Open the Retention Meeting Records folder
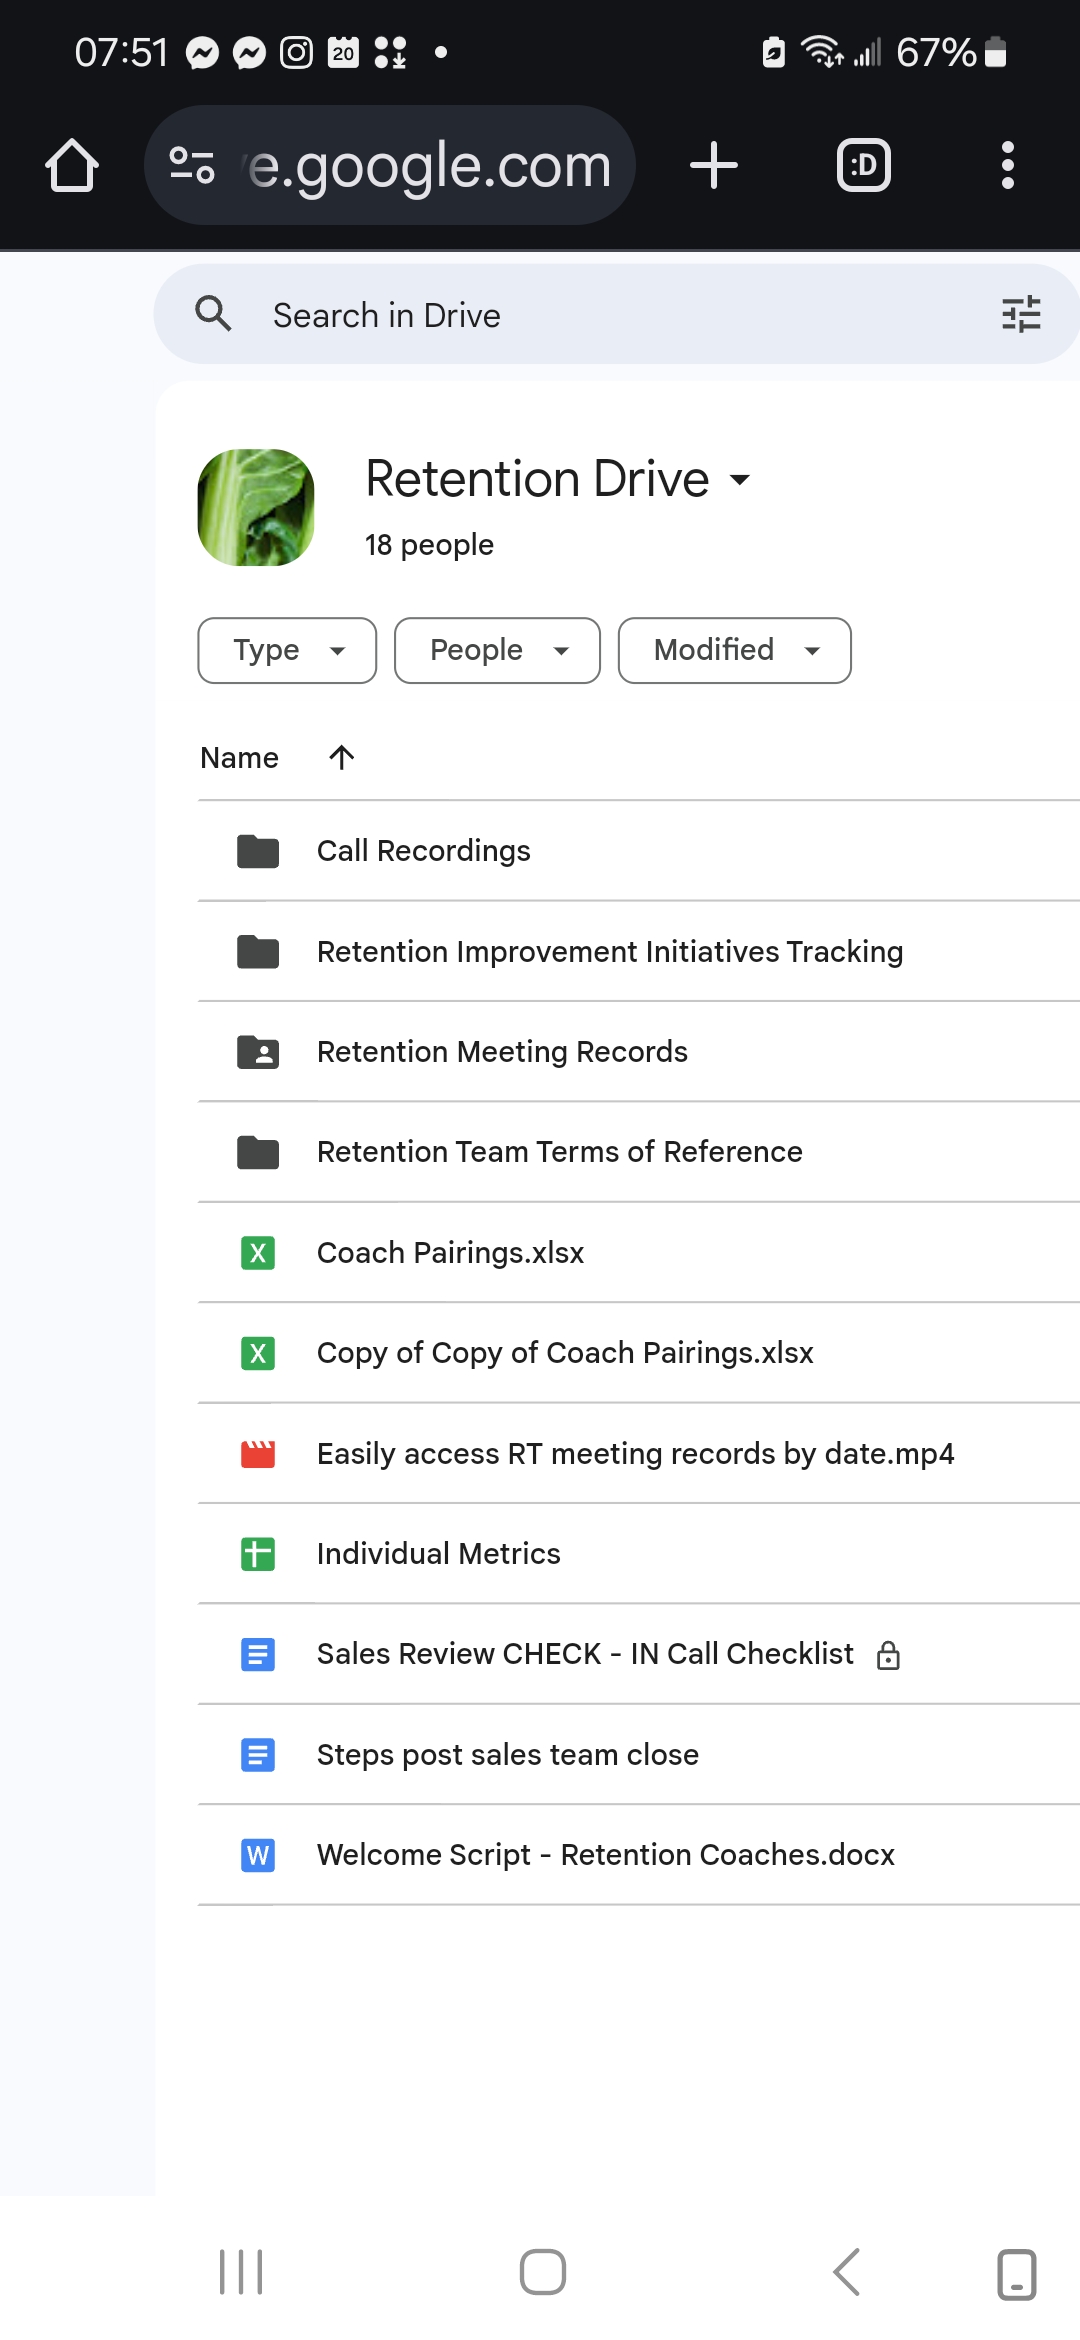1080x2340 pixels. tap(502, 1052)
